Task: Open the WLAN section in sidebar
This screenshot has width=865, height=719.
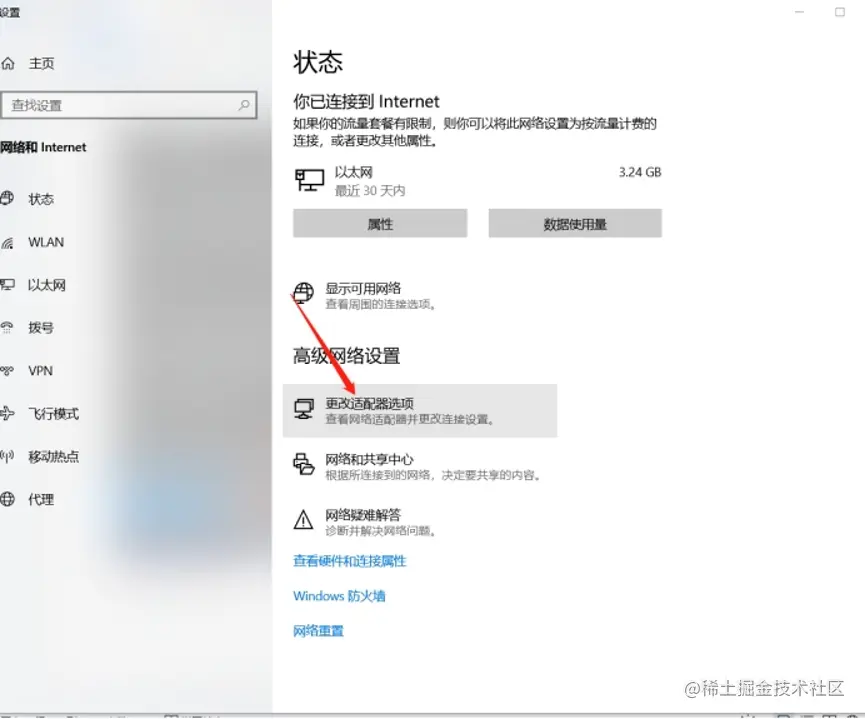Action: (x=46, y=242)
